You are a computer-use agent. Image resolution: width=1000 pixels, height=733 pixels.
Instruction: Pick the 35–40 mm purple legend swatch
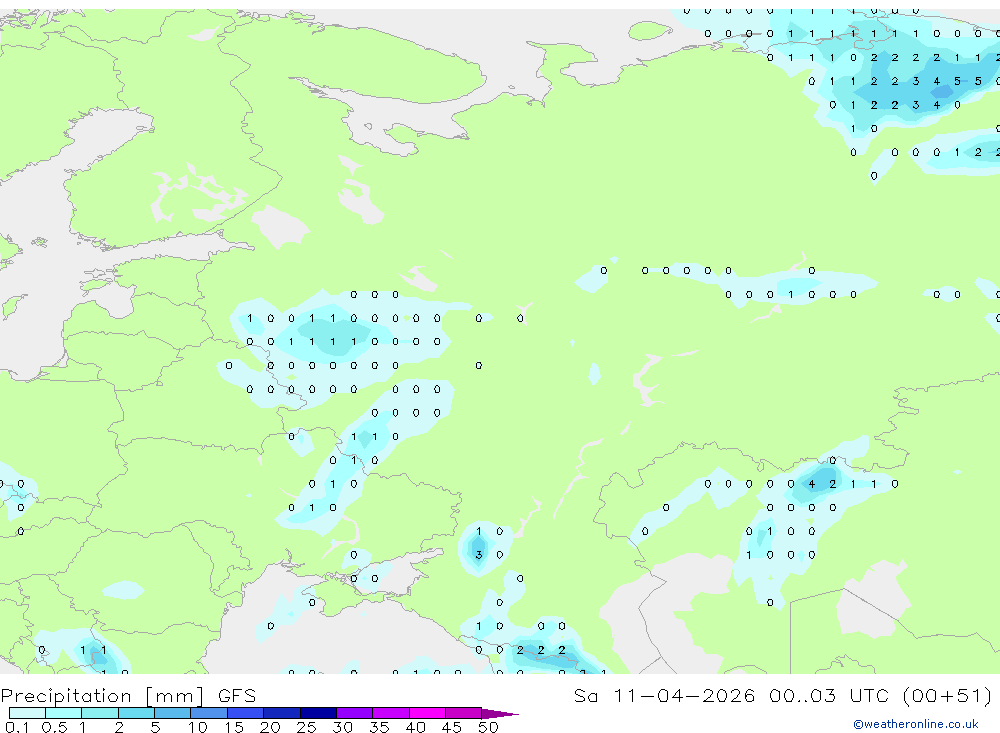point(391,713)
